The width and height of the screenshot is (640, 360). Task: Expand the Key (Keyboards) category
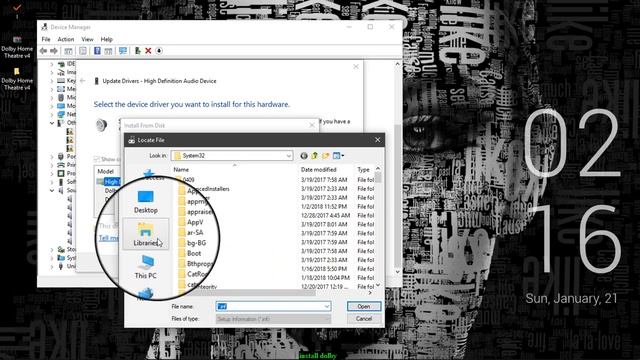pyautogui.click(x=52, y=81)
